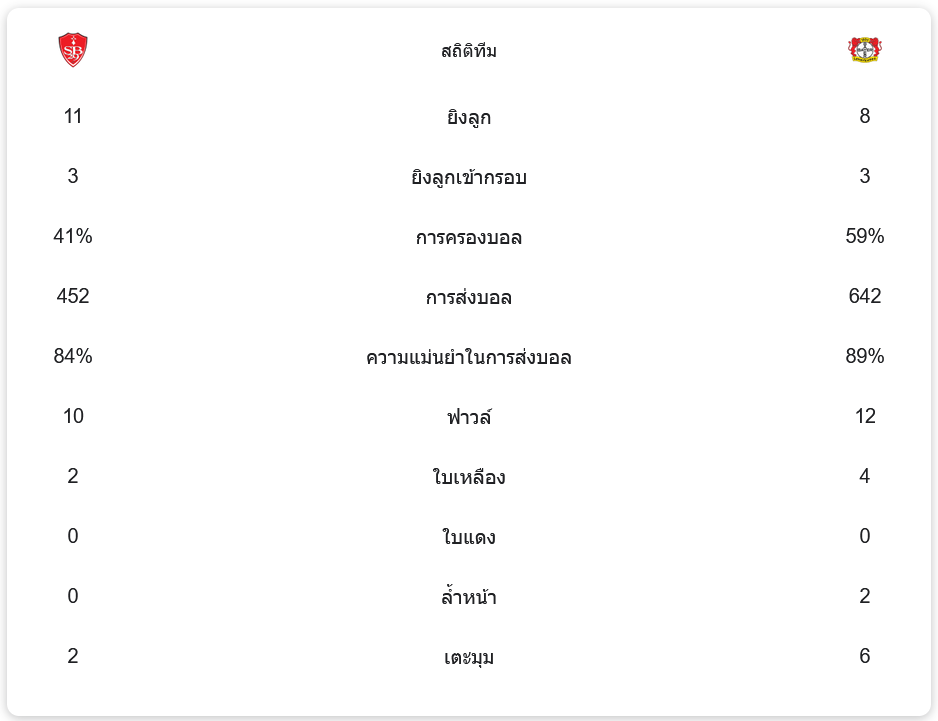
Task: Click the การครองบอล row label
Action: 468,237
